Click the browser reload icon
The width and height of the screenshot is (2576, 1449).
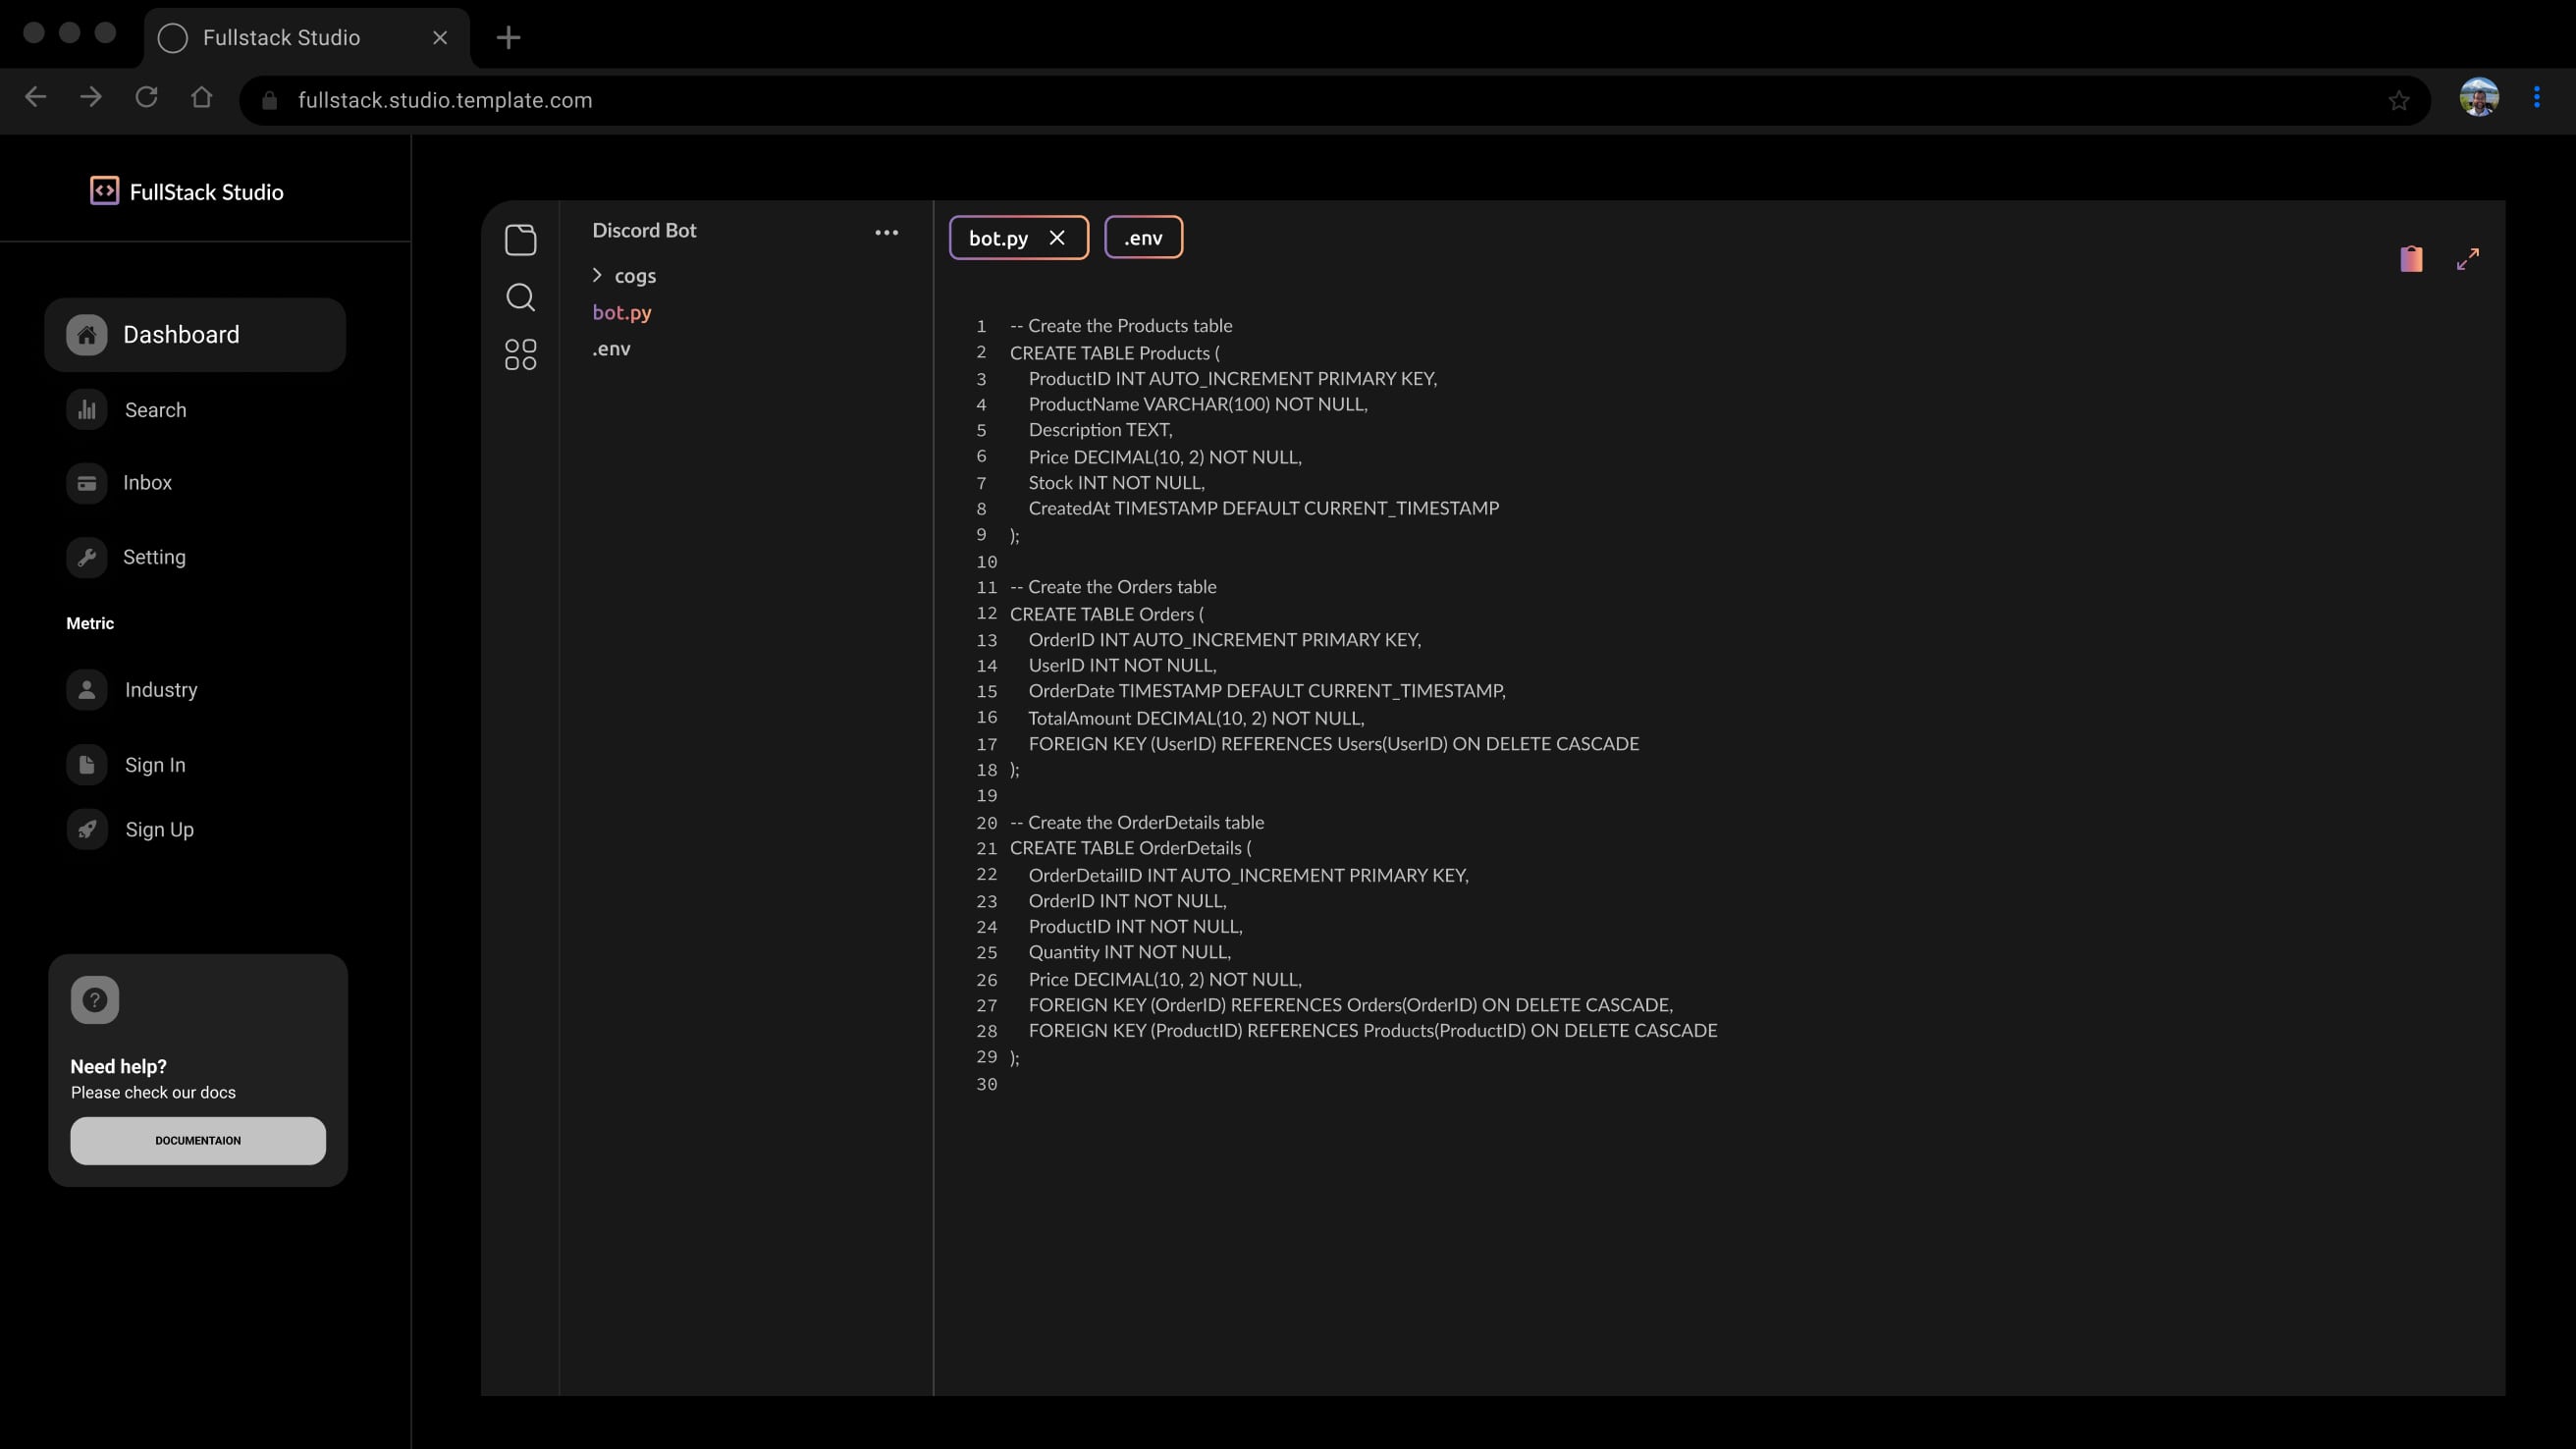point(147,97)
